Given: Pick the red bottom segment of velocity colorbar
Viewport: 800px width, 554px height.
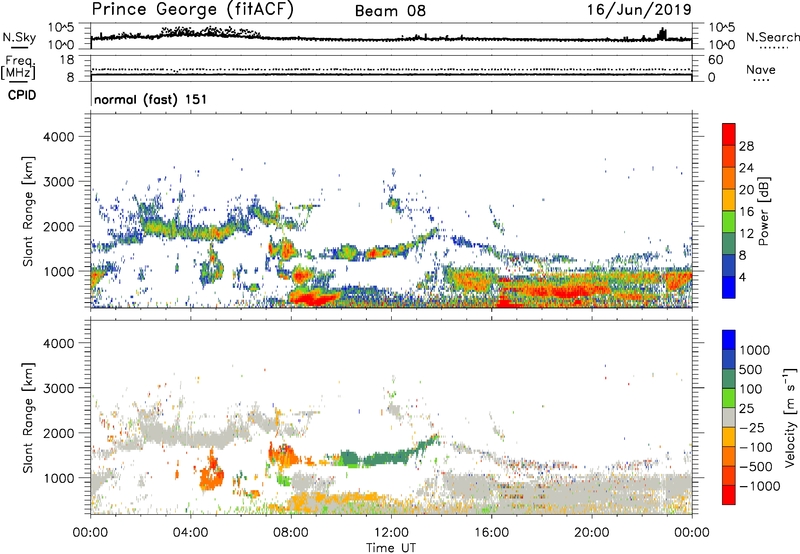Looking at the screenshot, I should click(729, 495).
